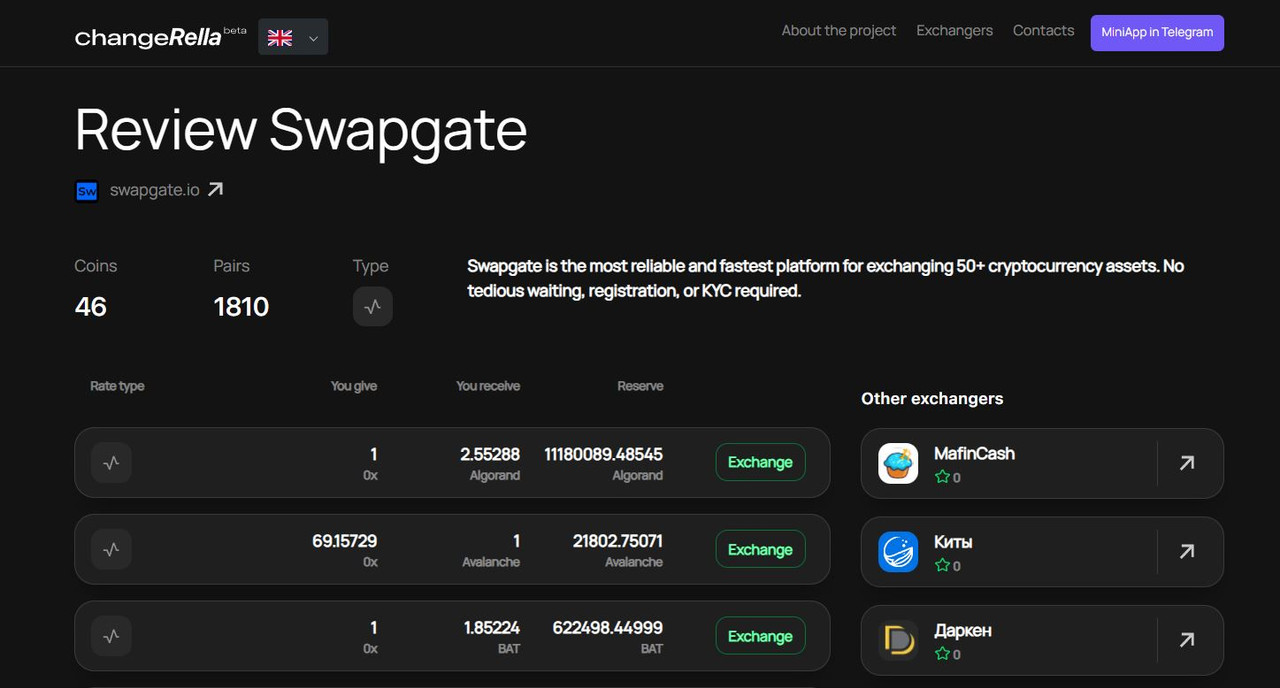Click the Rate type column header
The image size is (1280, 688).
click(117, 386)
